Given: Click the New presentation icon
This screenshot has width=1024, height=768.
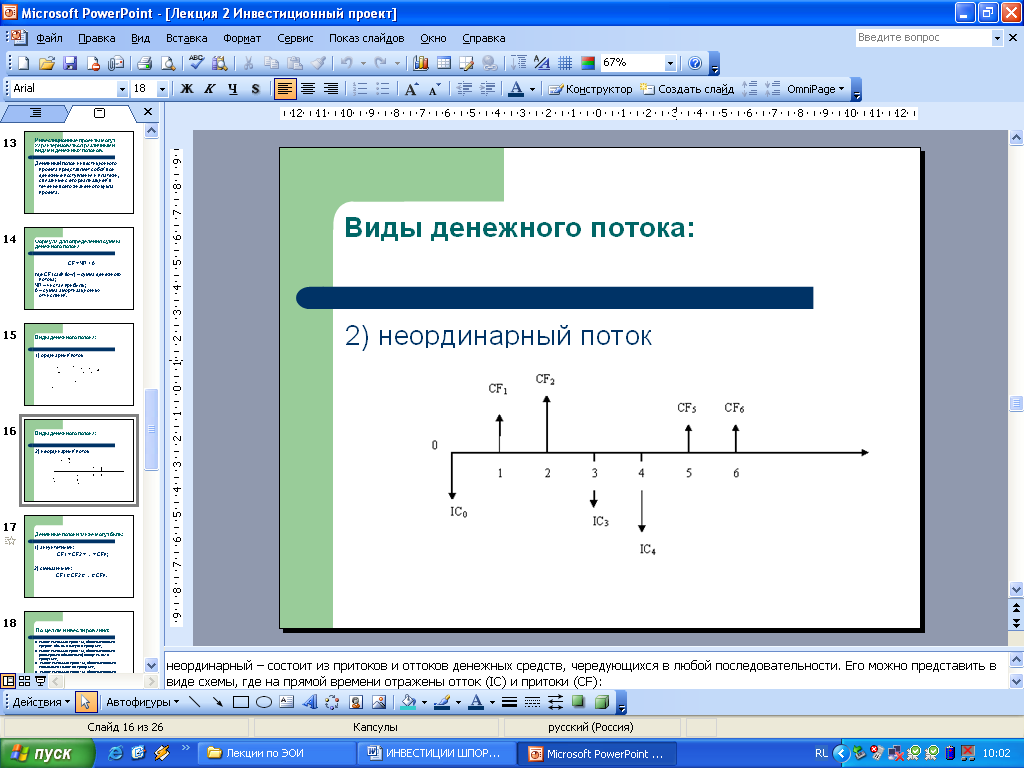Looking at the screenshot, I should (x=24, y=63).
